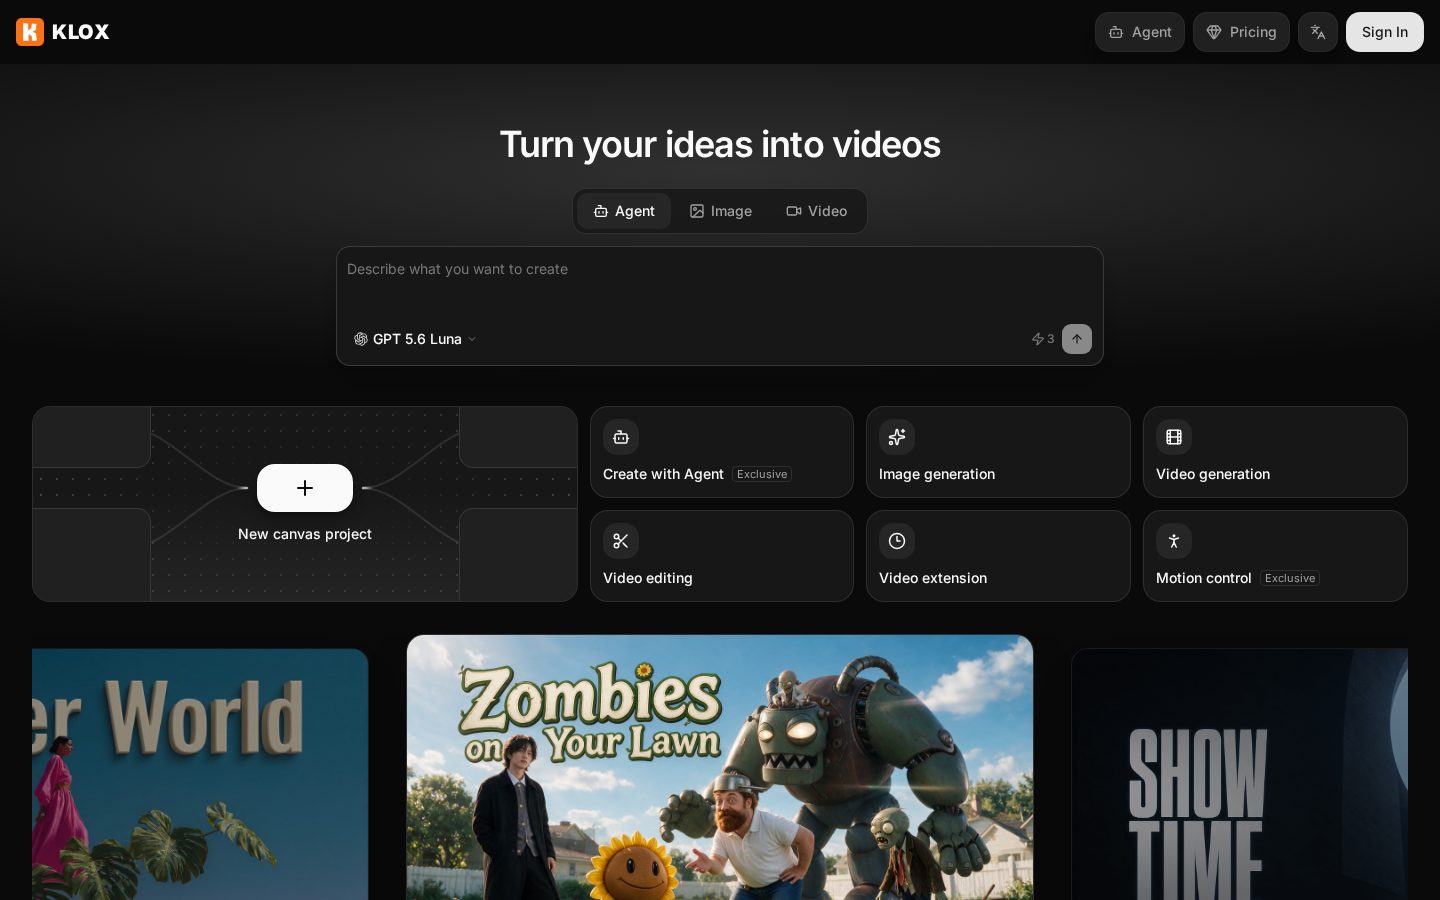The image size is (1440, 900).
Task: Click the film icon on Video generation
Action: pos(1174,437)
